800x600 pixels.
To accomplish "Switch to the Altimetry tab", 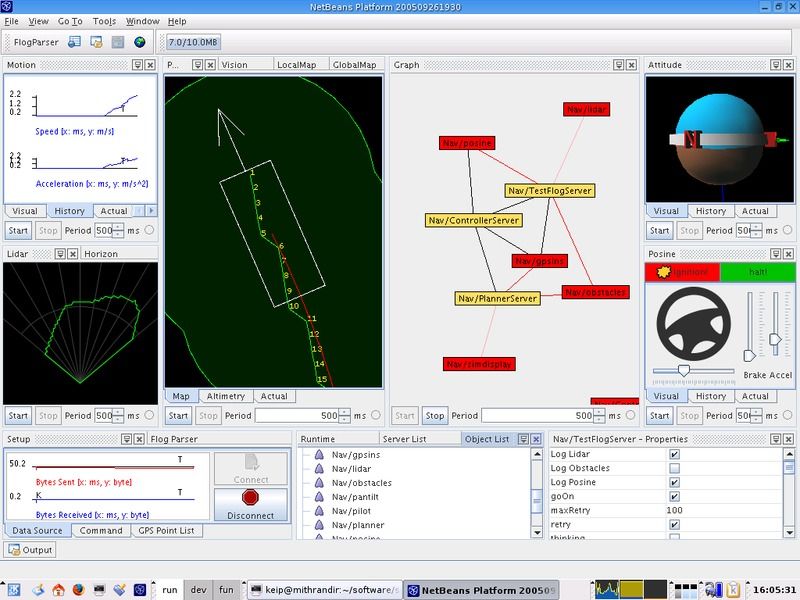I will tap(225, 396).
